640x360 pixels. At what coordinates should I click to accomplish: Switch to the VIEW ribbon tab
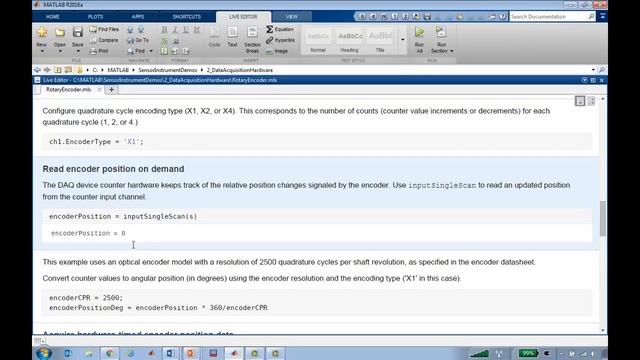tap(291, 17)
